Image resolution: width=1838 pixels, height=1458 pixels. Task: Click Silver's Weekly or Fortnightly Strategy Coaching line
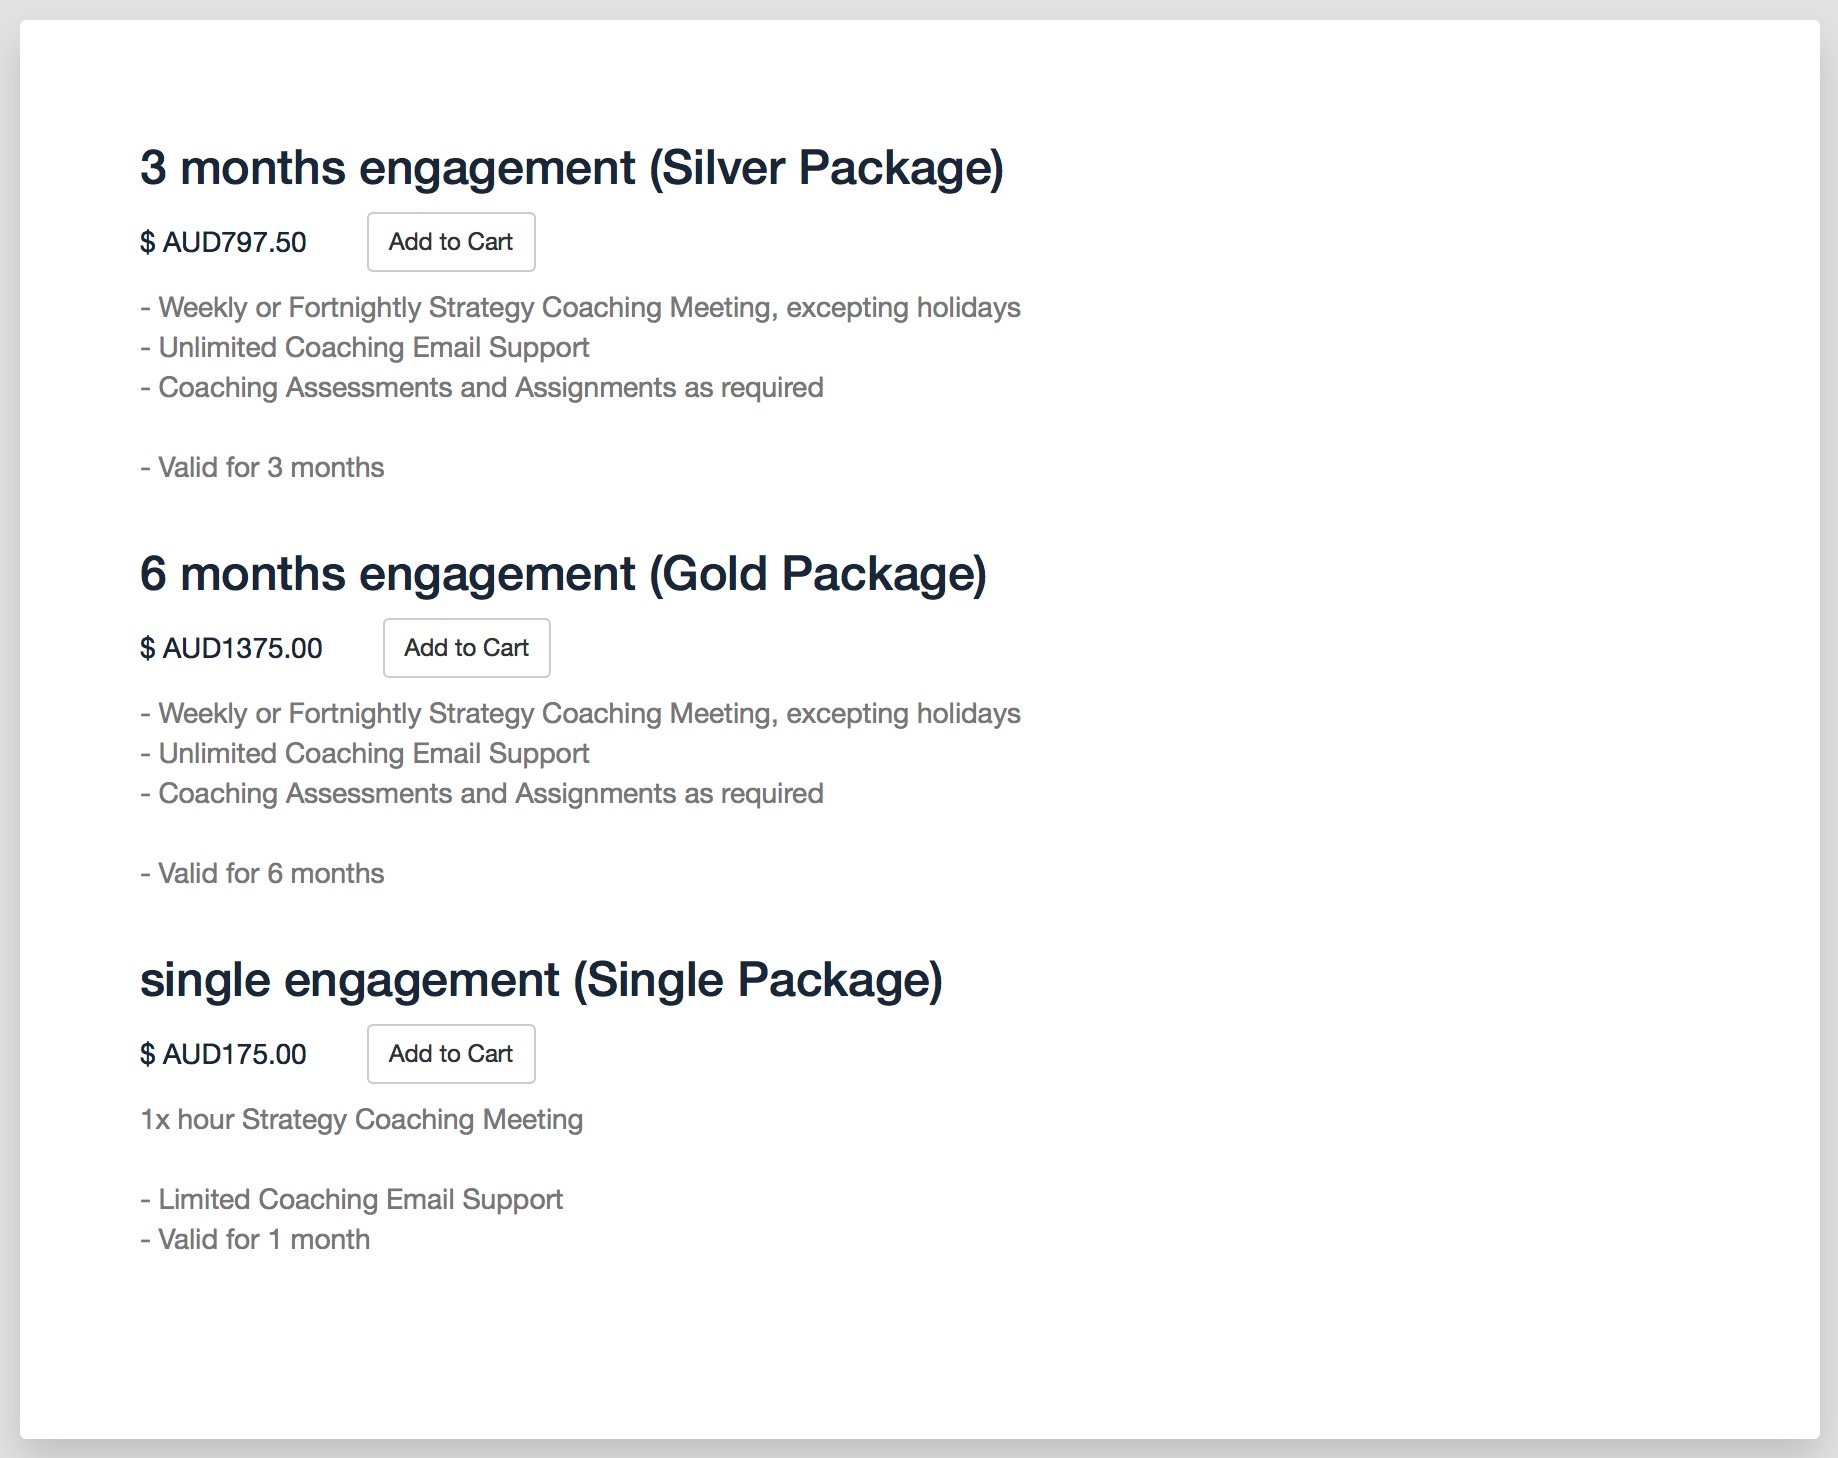coord(580,308)
